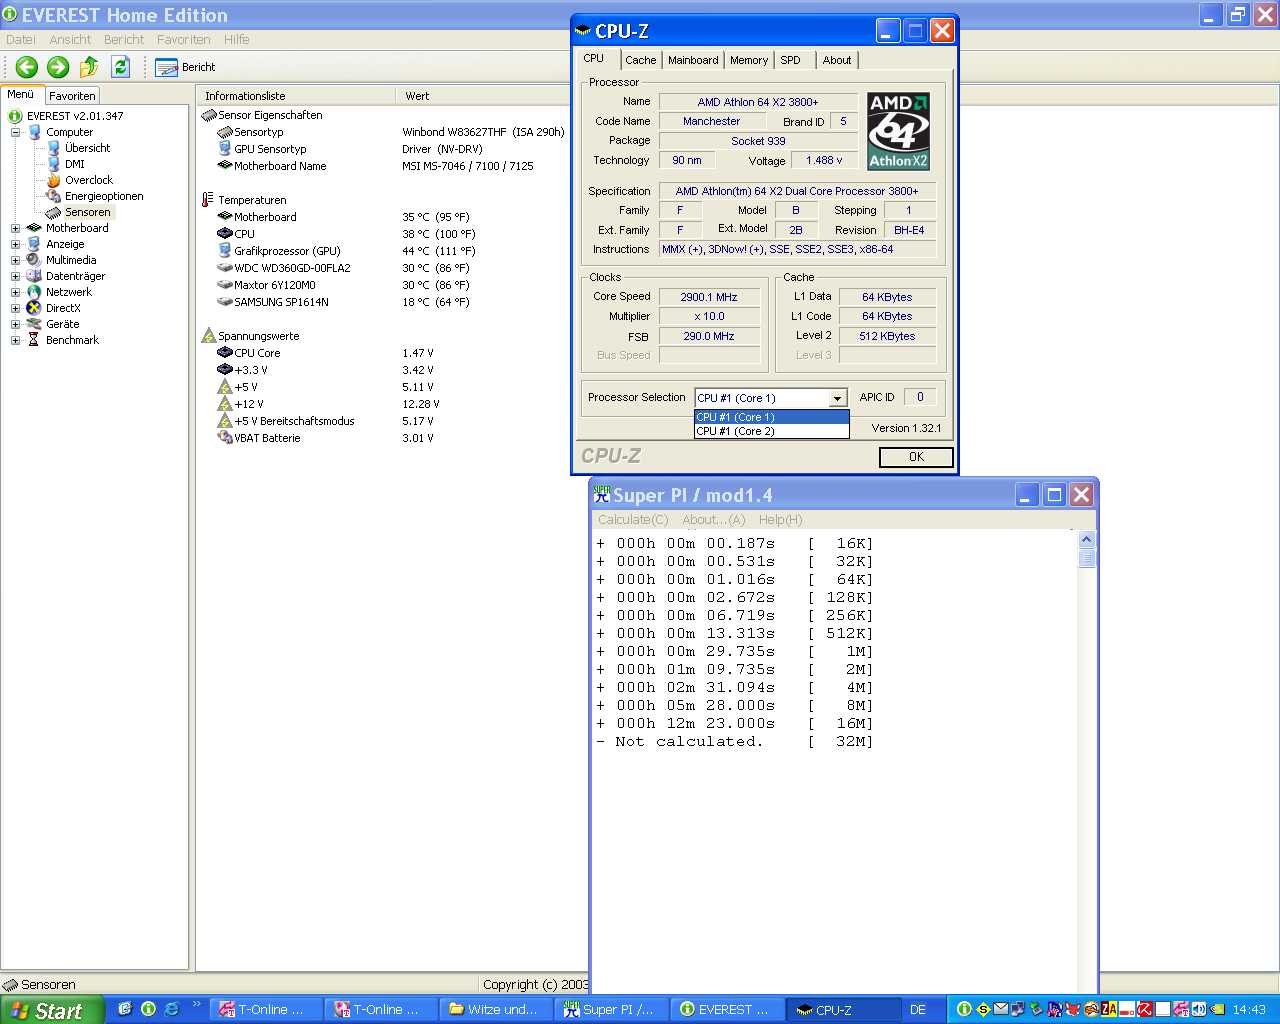
Task: Toggle the Processor Selection dropdown arrow
Action: (x=838, y=398)
